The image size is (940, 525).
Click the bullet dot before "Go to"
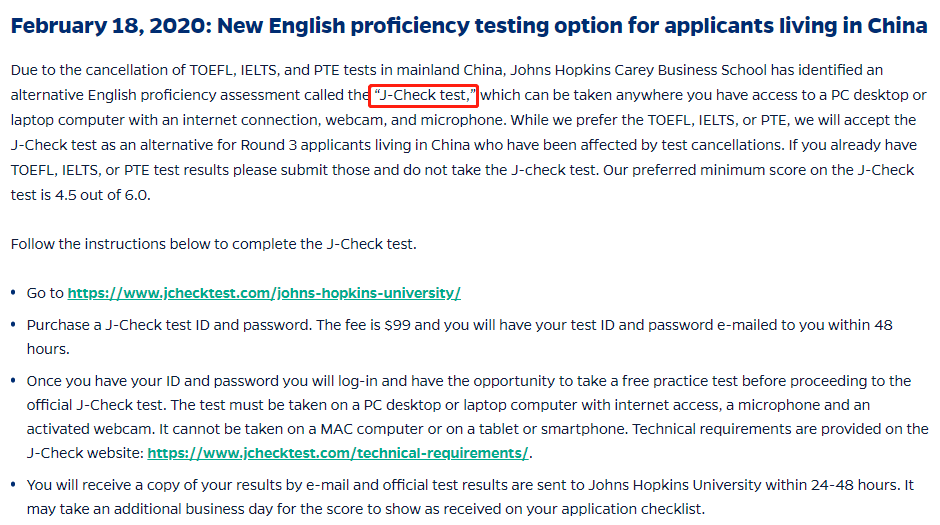(x=13, y=293)
